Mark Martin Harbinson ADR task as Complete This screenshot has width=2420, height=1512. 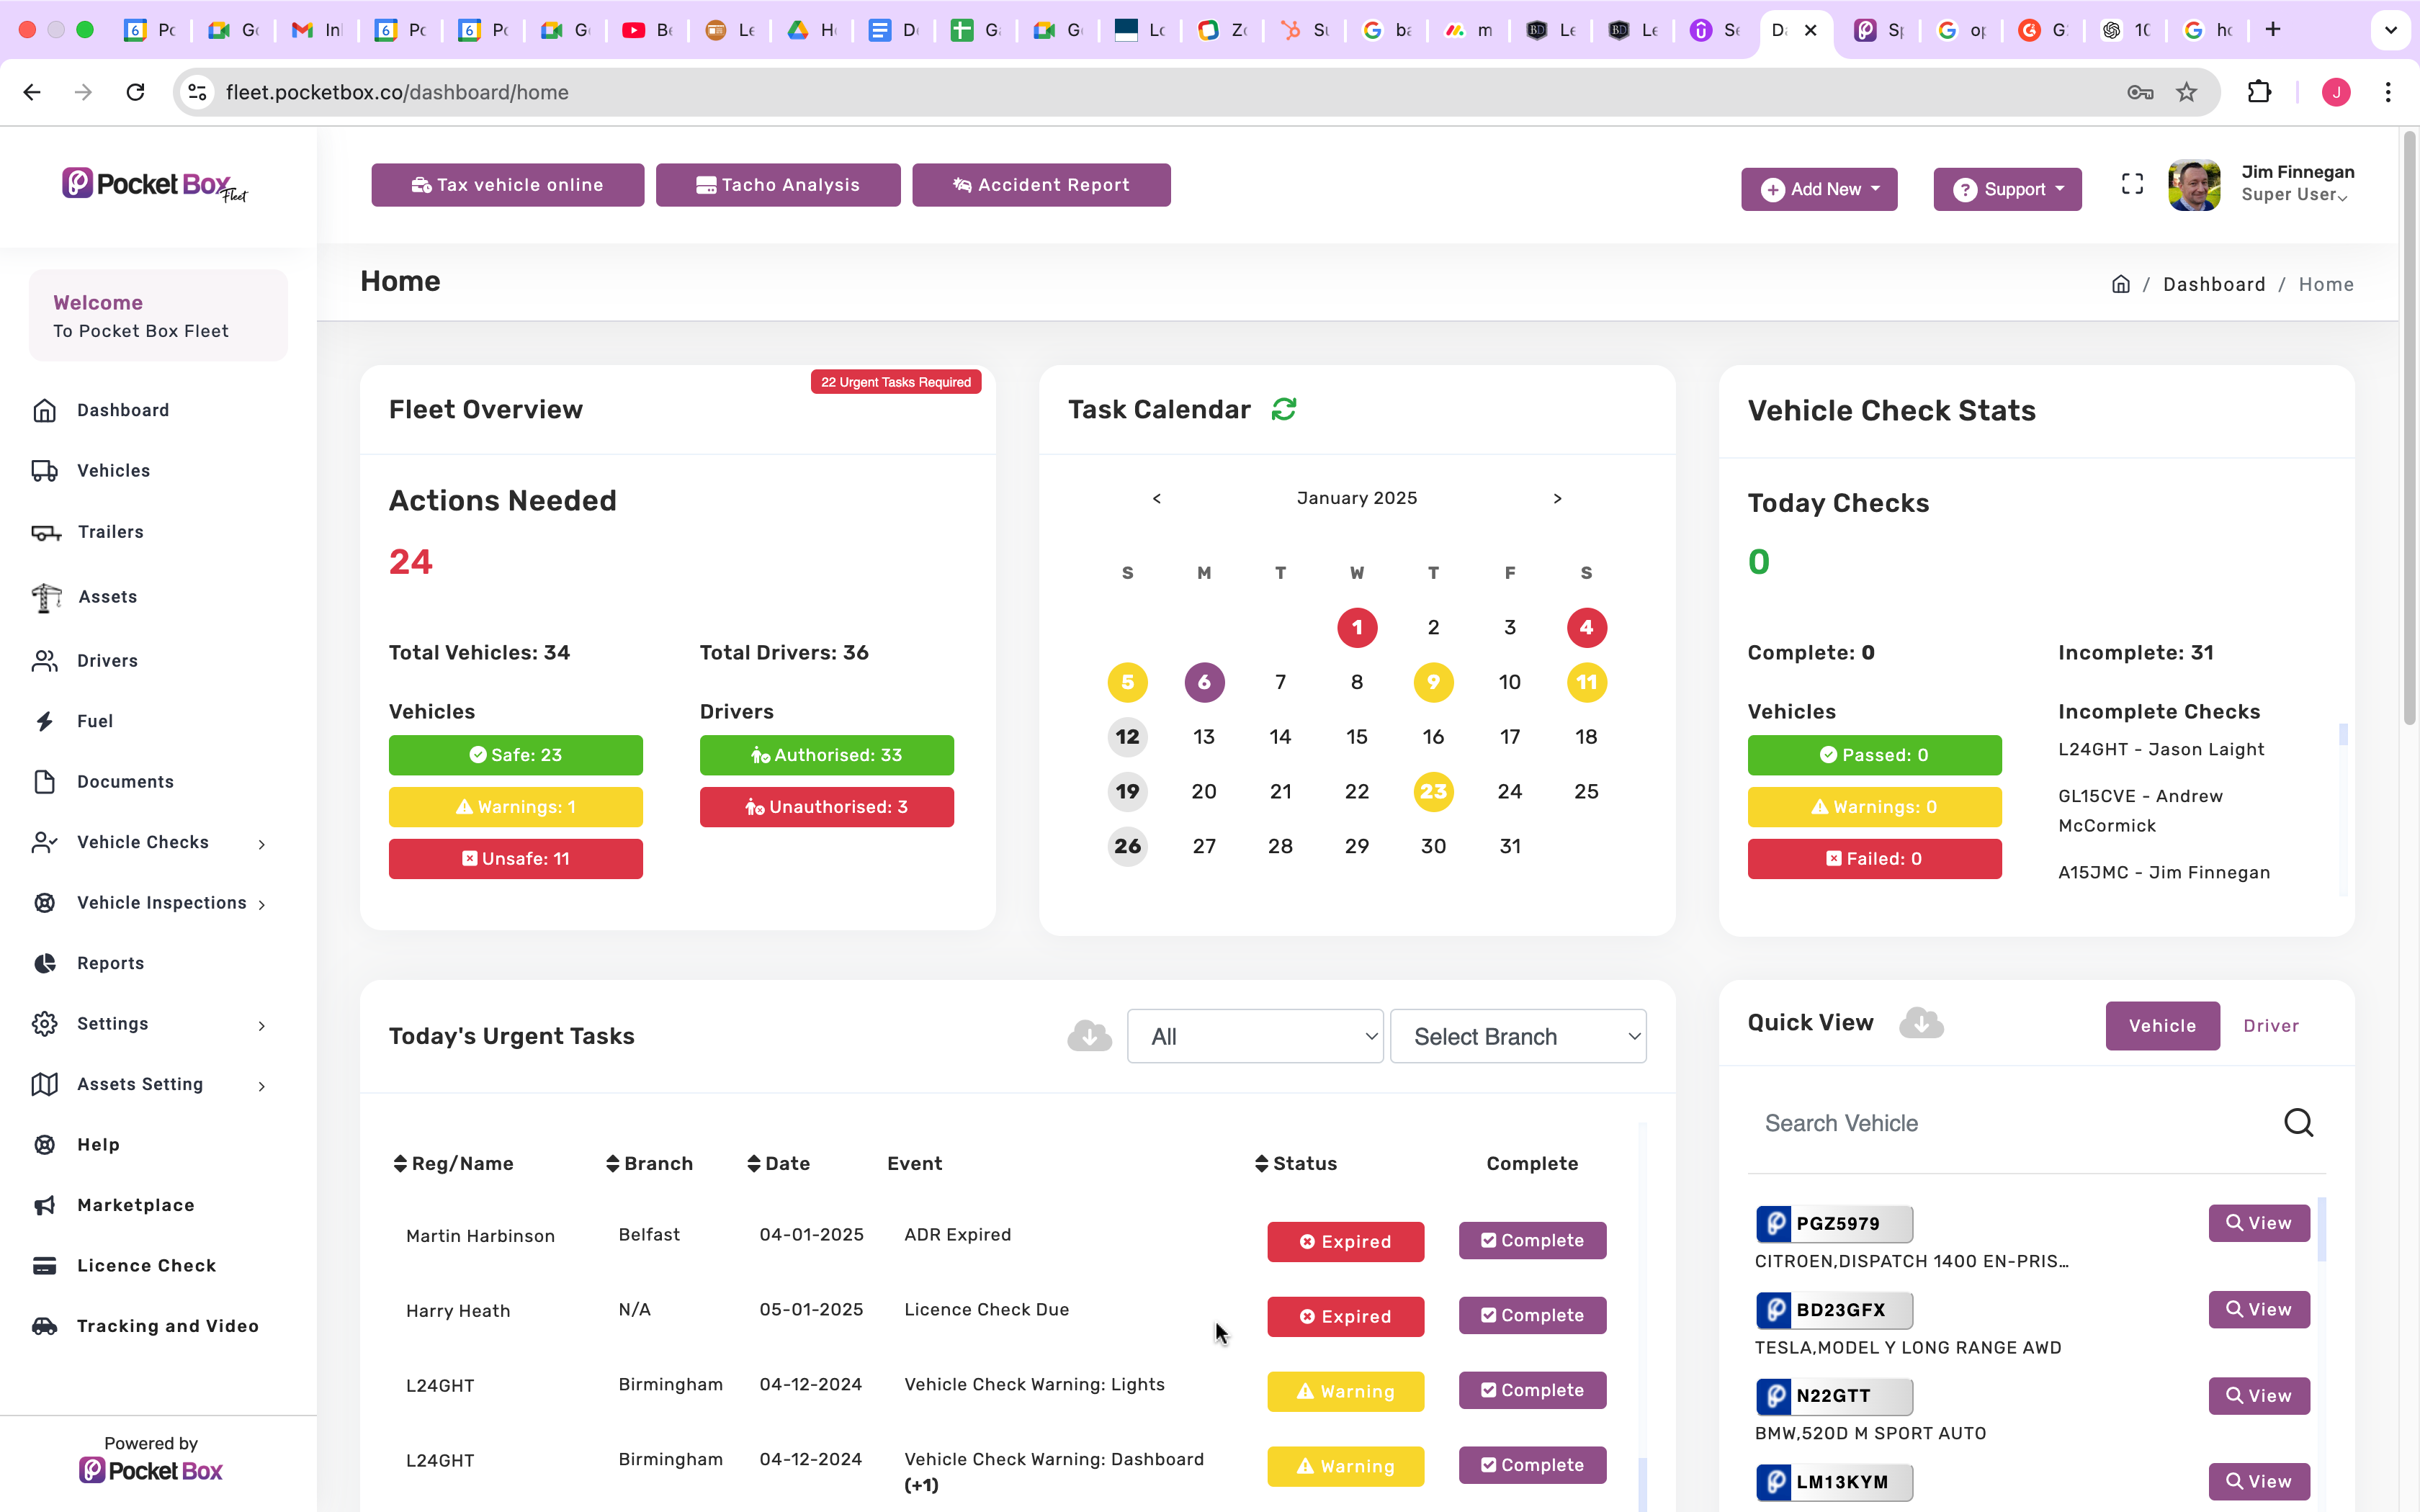click(x=1532, y=1241)
